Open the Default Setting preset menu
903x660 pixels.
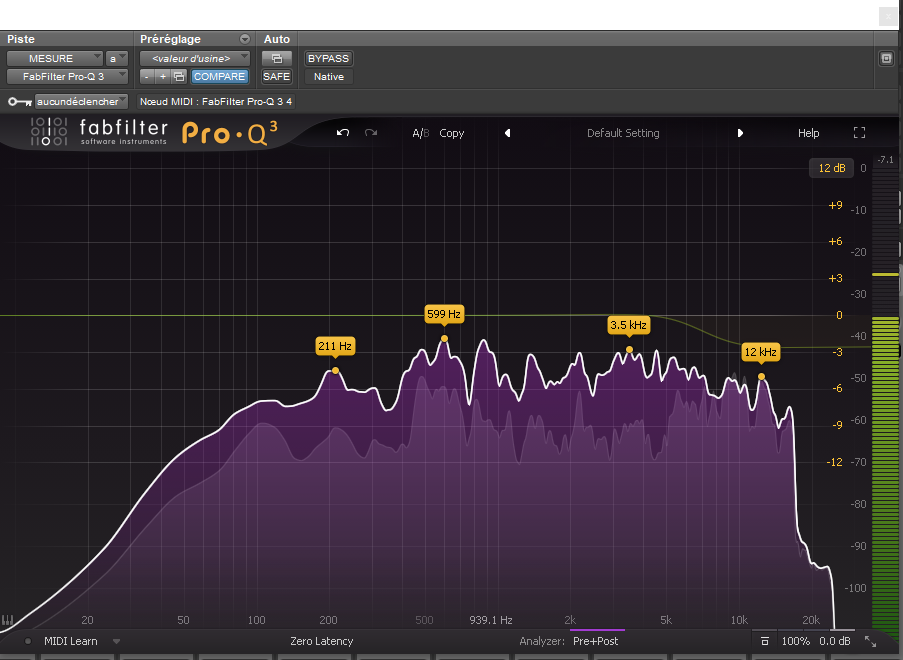click(623, 133)
